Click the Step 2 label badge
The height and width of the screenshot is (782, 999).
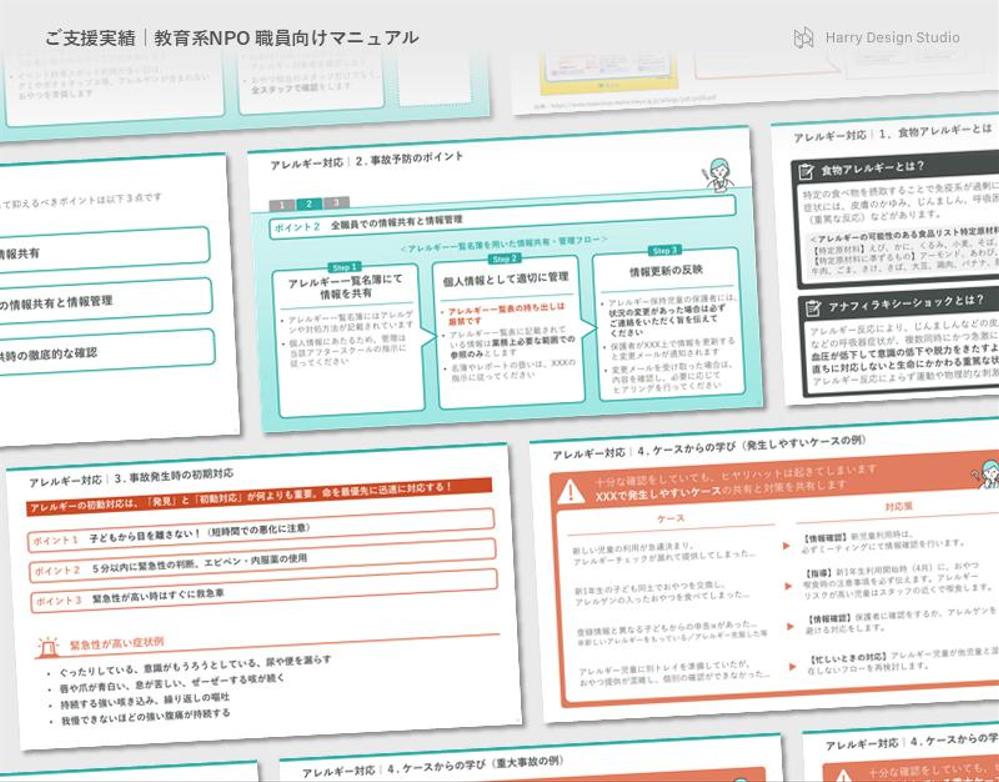click(505, 259)
